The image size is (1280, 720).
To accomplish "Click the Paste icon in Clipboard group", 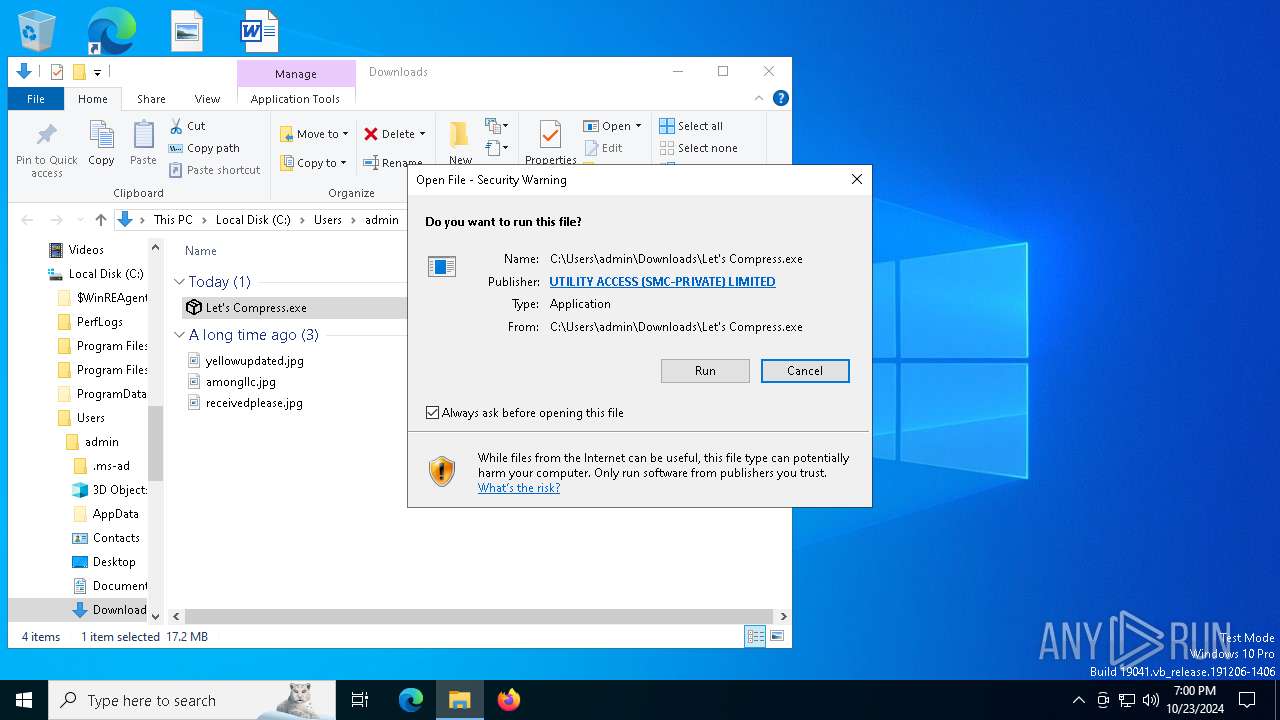I will pyautogui.click(x=143, y=143).
